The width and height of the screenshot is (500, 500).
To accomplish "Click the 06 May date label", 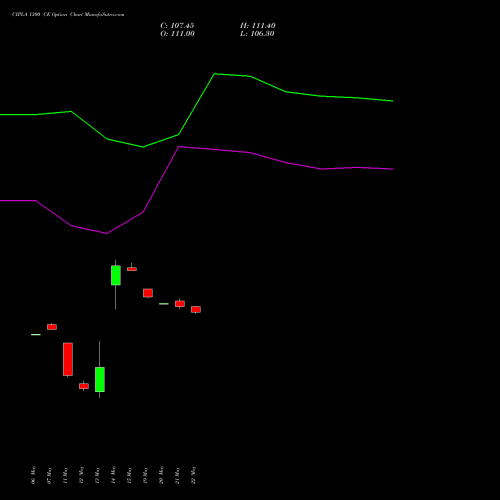I will 33,475.
